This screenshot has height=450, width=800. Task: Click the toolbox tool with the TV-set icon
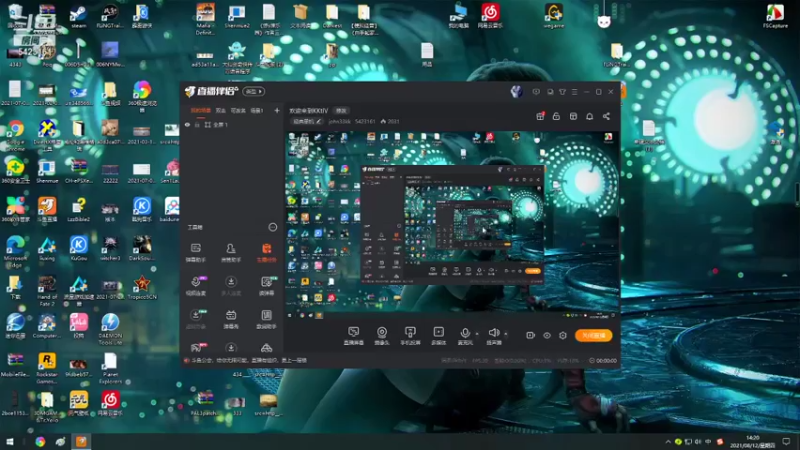pyautogui.click(x=231, y=319)
